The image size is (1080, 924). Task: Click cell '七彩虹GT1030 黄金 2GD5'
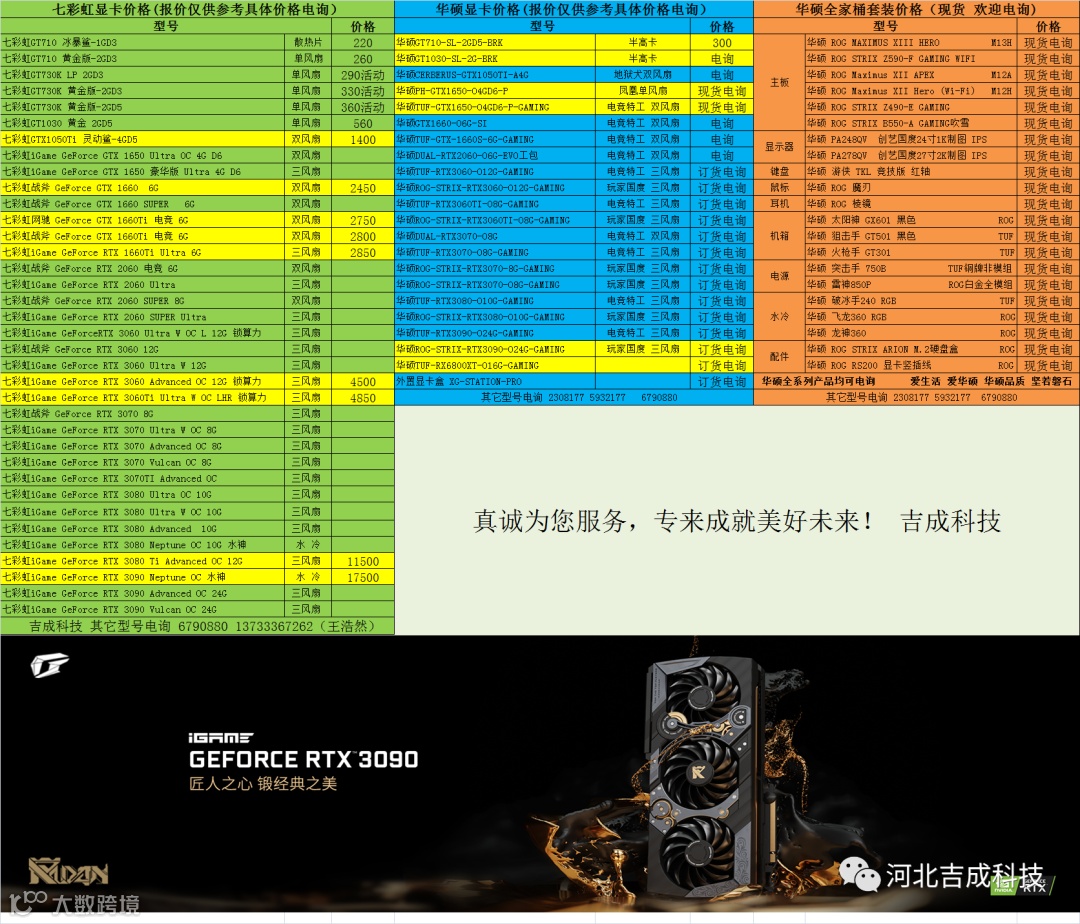point(143,123)
